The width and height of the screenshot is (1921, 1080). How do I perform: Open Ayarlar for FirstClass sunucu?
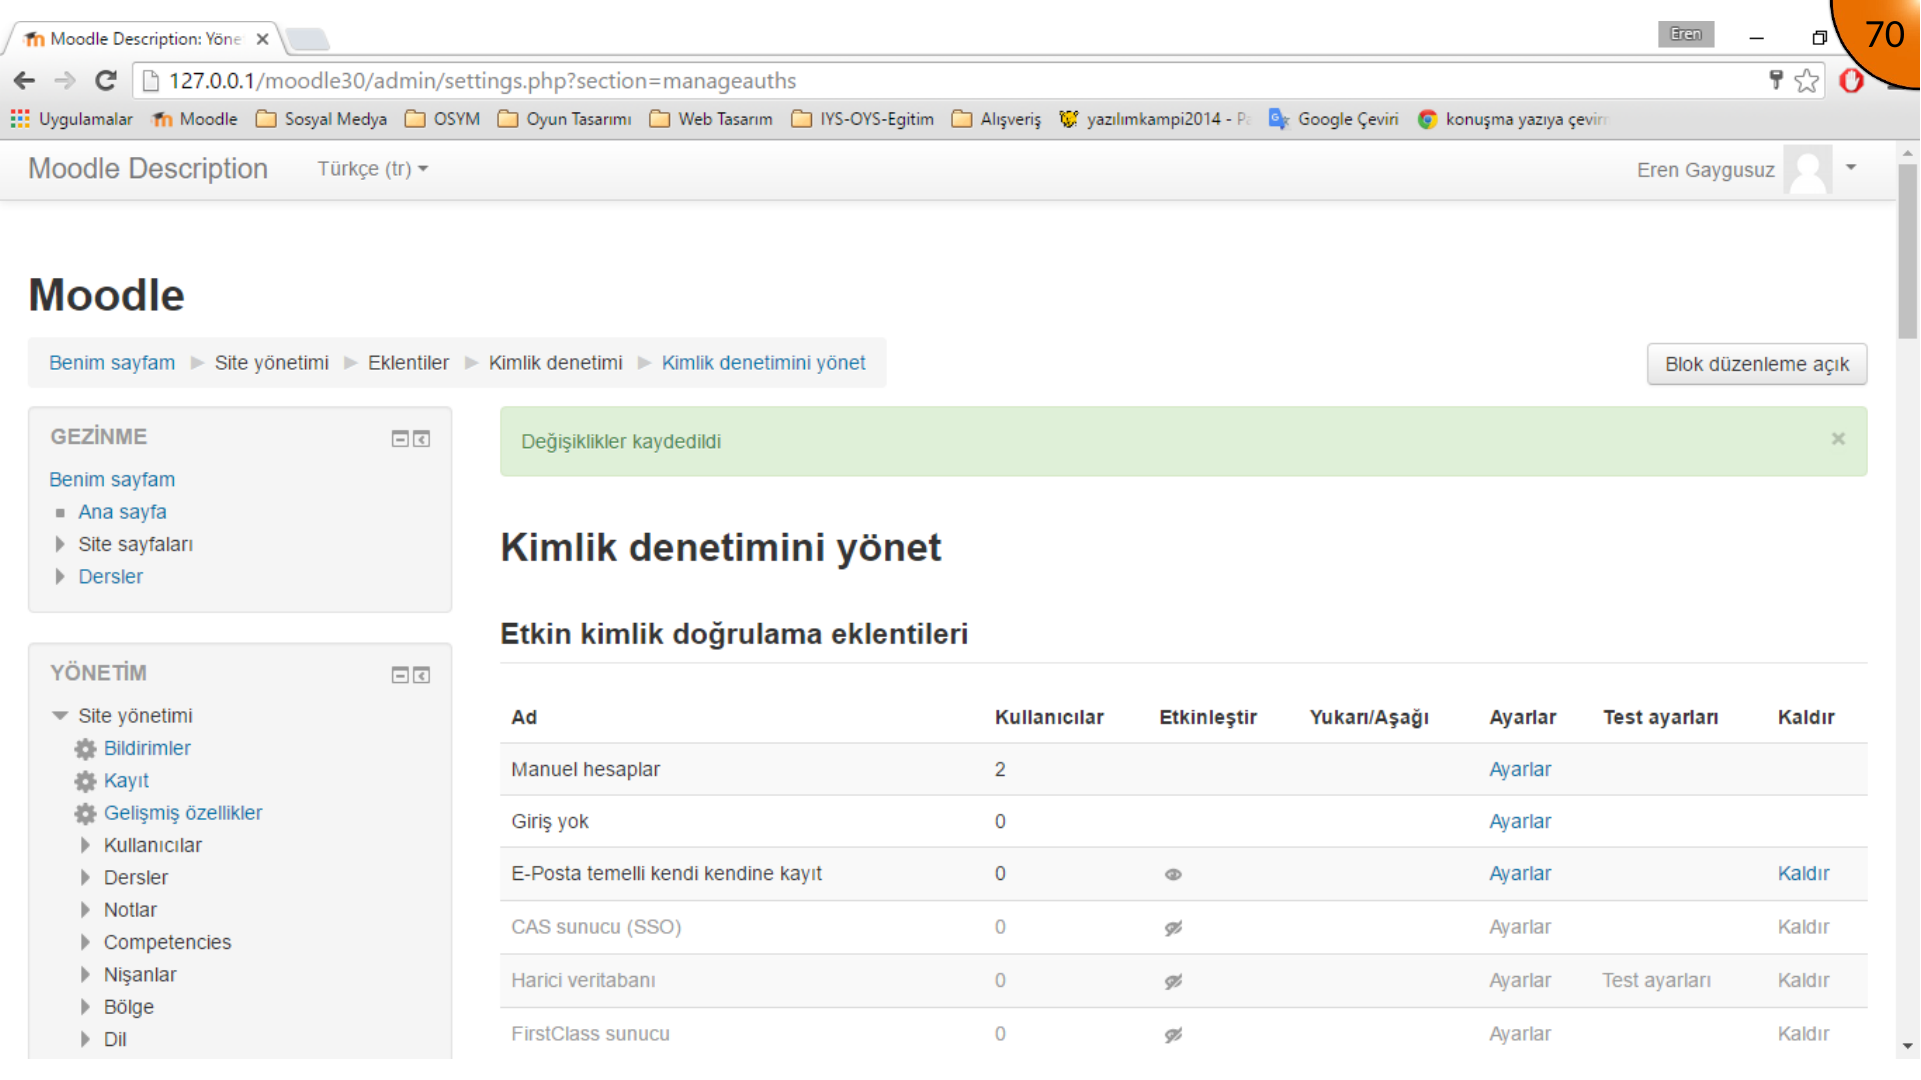tap(1520, 1034)
